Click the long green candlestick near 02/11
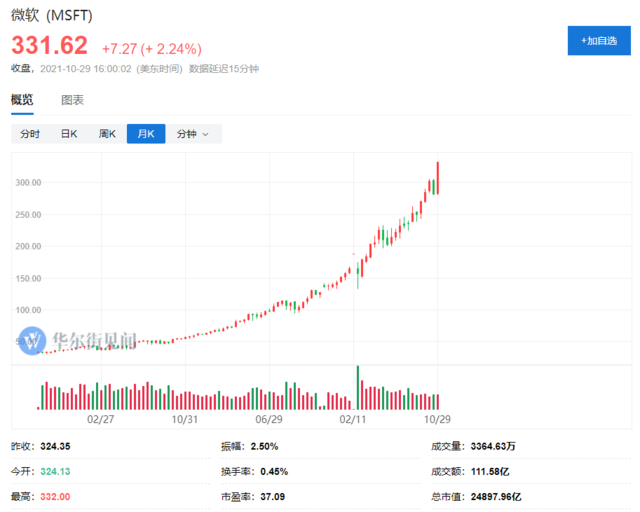This screenshot has width=640, height=512. (358, 276)
